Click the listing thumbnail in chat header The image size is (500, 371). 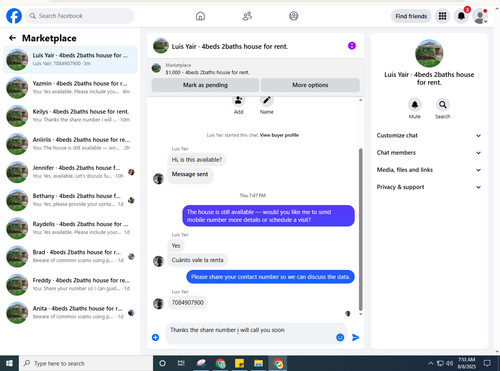point(161,46)
